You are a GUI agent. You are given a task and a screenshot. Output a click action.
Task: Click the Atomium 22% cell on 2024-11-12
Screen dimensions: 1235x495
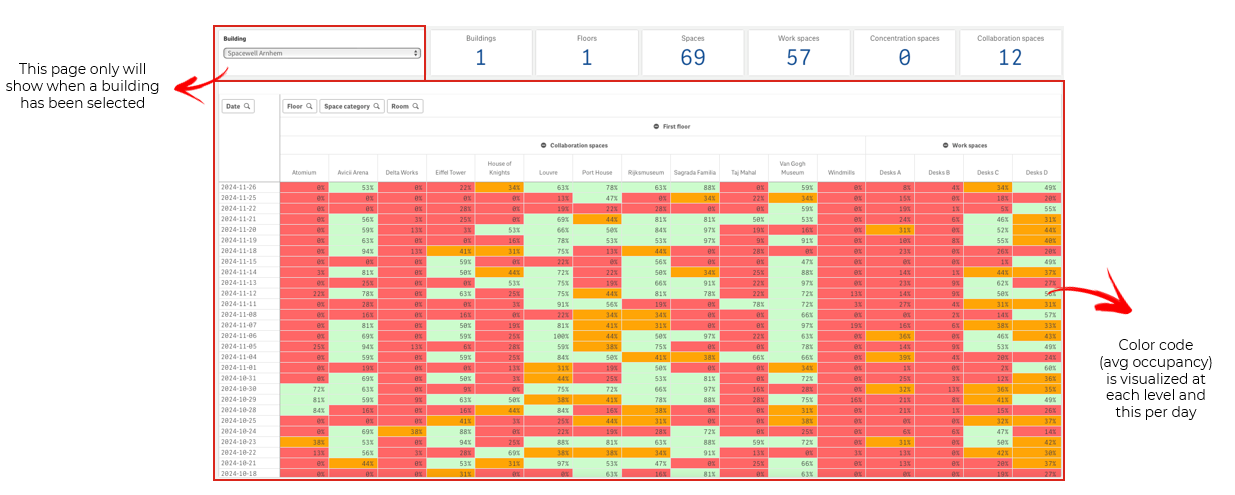[304, 293]
